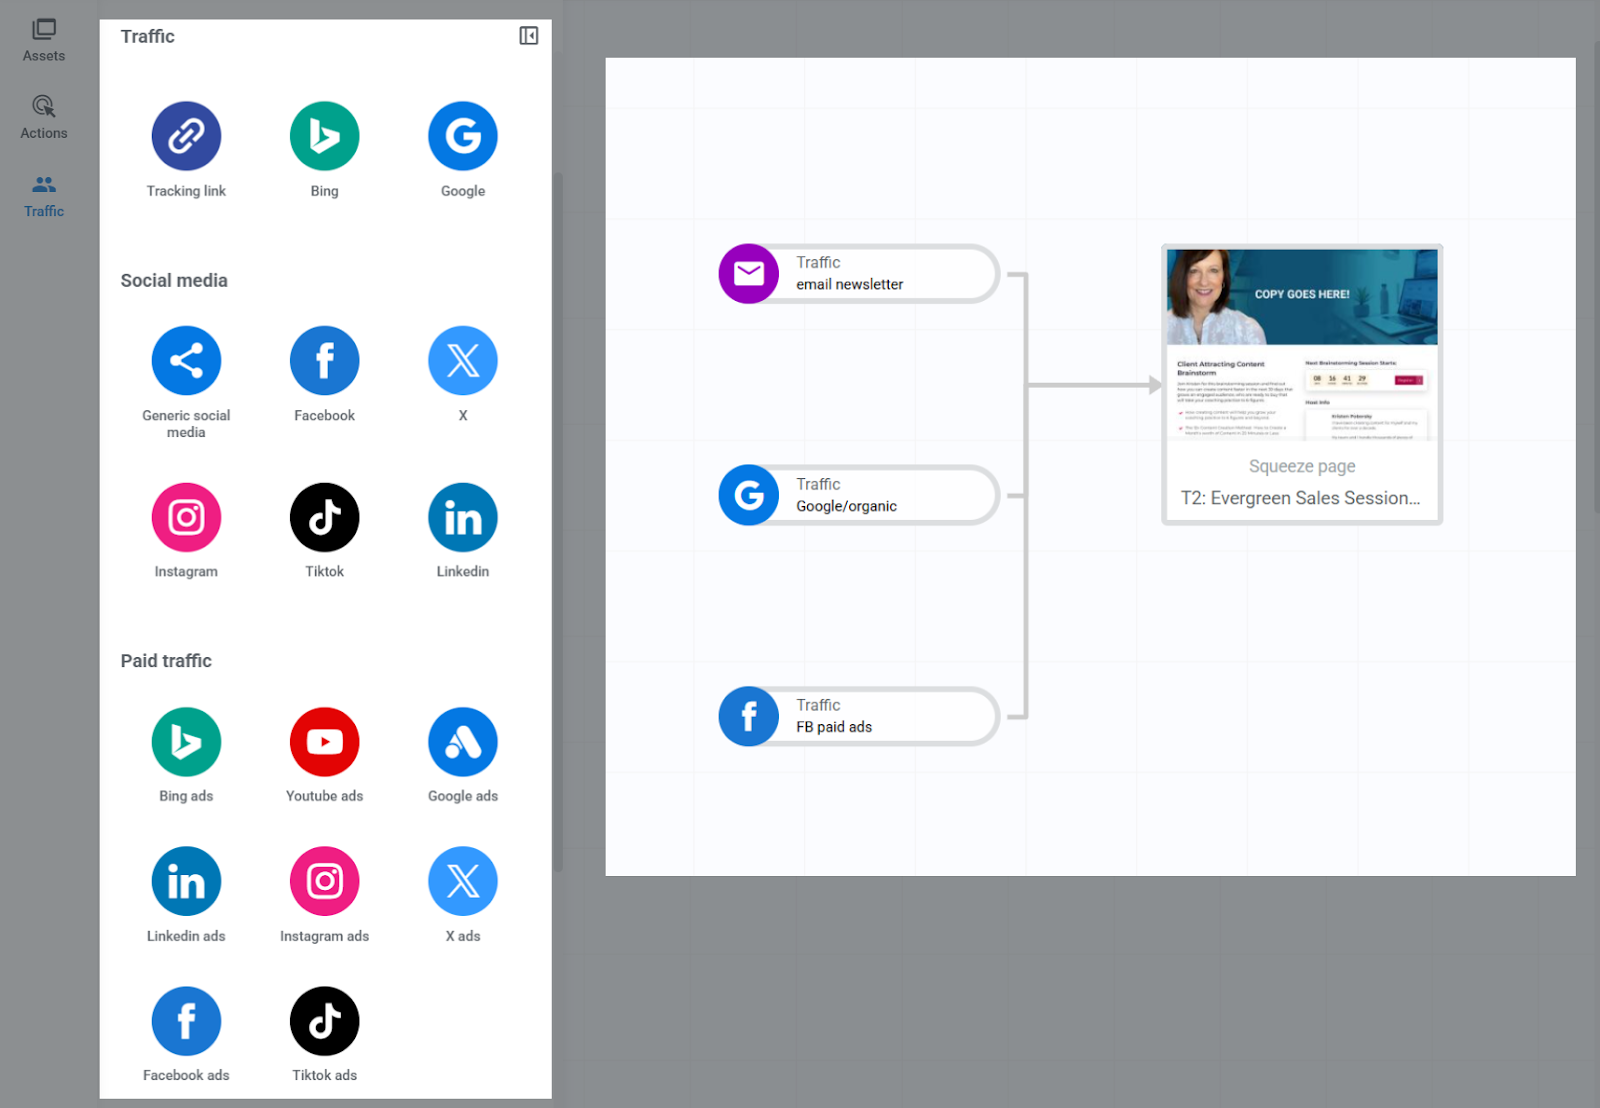This screenshot has width=1600, height=1108.
Task: Click the 'Social media' section heading
Action: pyautogui.click(x=174, y=281)
